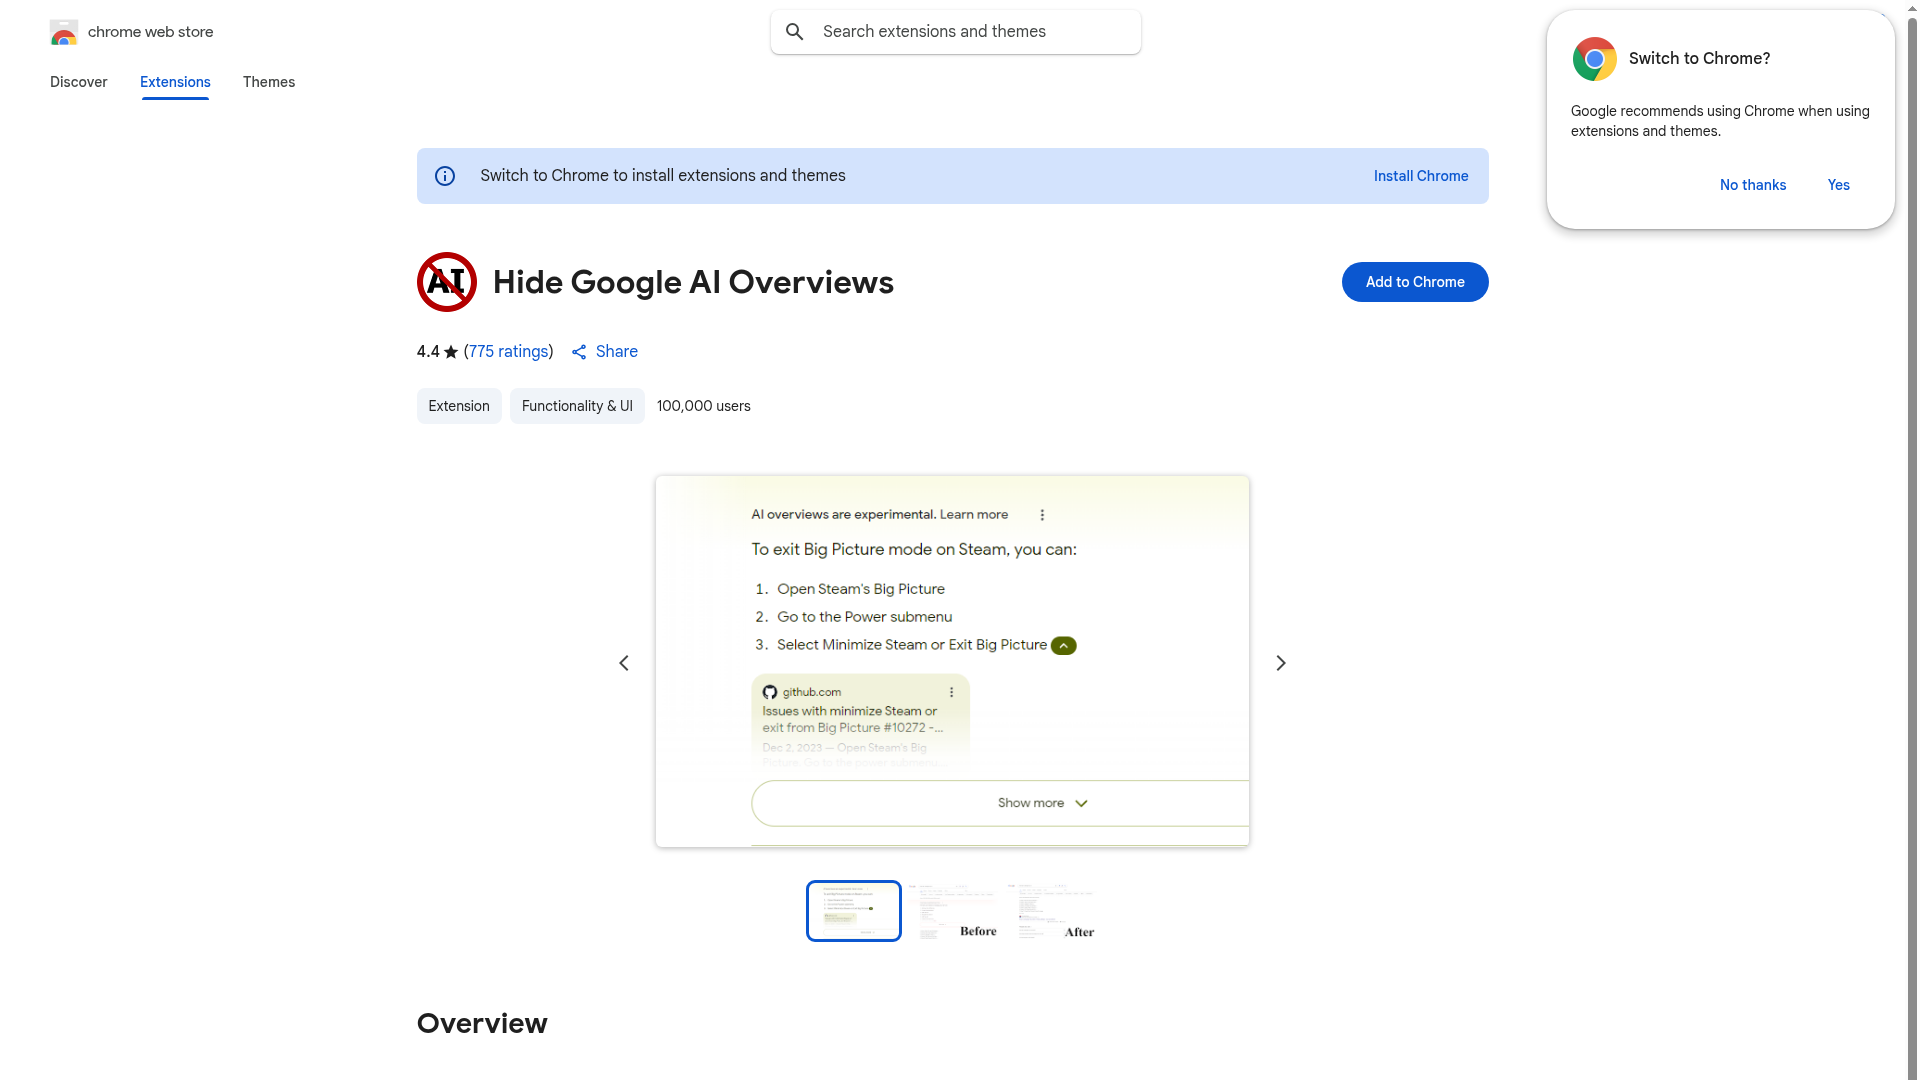The height and width of the screenshot is (1080, 1920).
Task: Click the rating star icon
Action: click(451, 352)
